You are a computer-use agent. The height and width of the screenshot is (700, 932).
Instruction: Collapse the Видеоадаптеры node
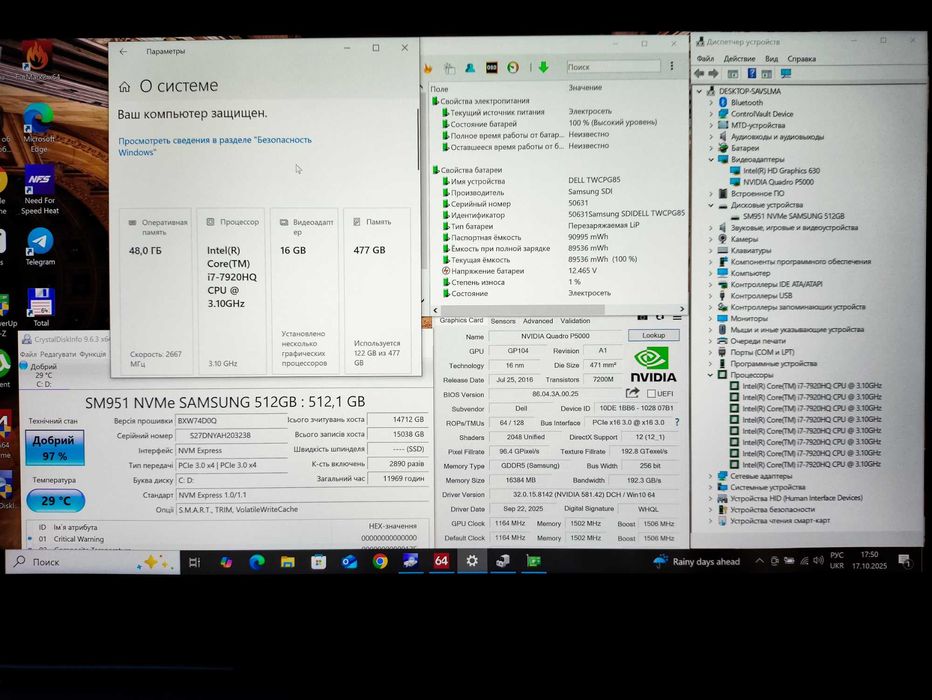(x=711, y=160)
